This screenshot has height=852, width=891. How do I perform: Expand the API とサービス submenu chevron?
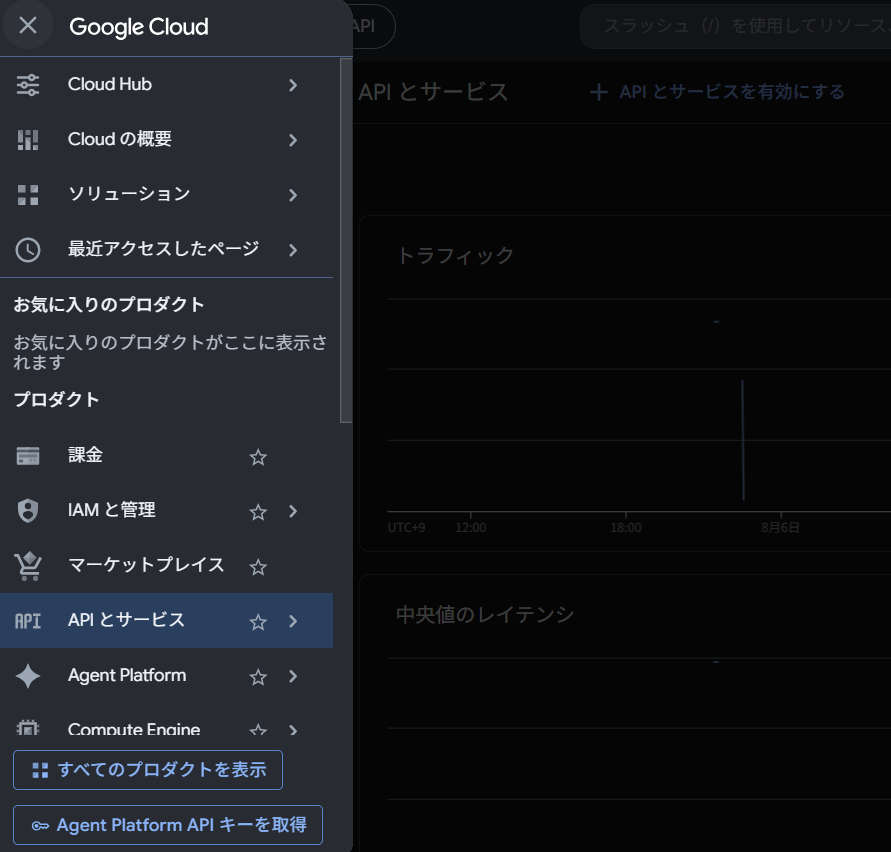click(x=293, y=621)
